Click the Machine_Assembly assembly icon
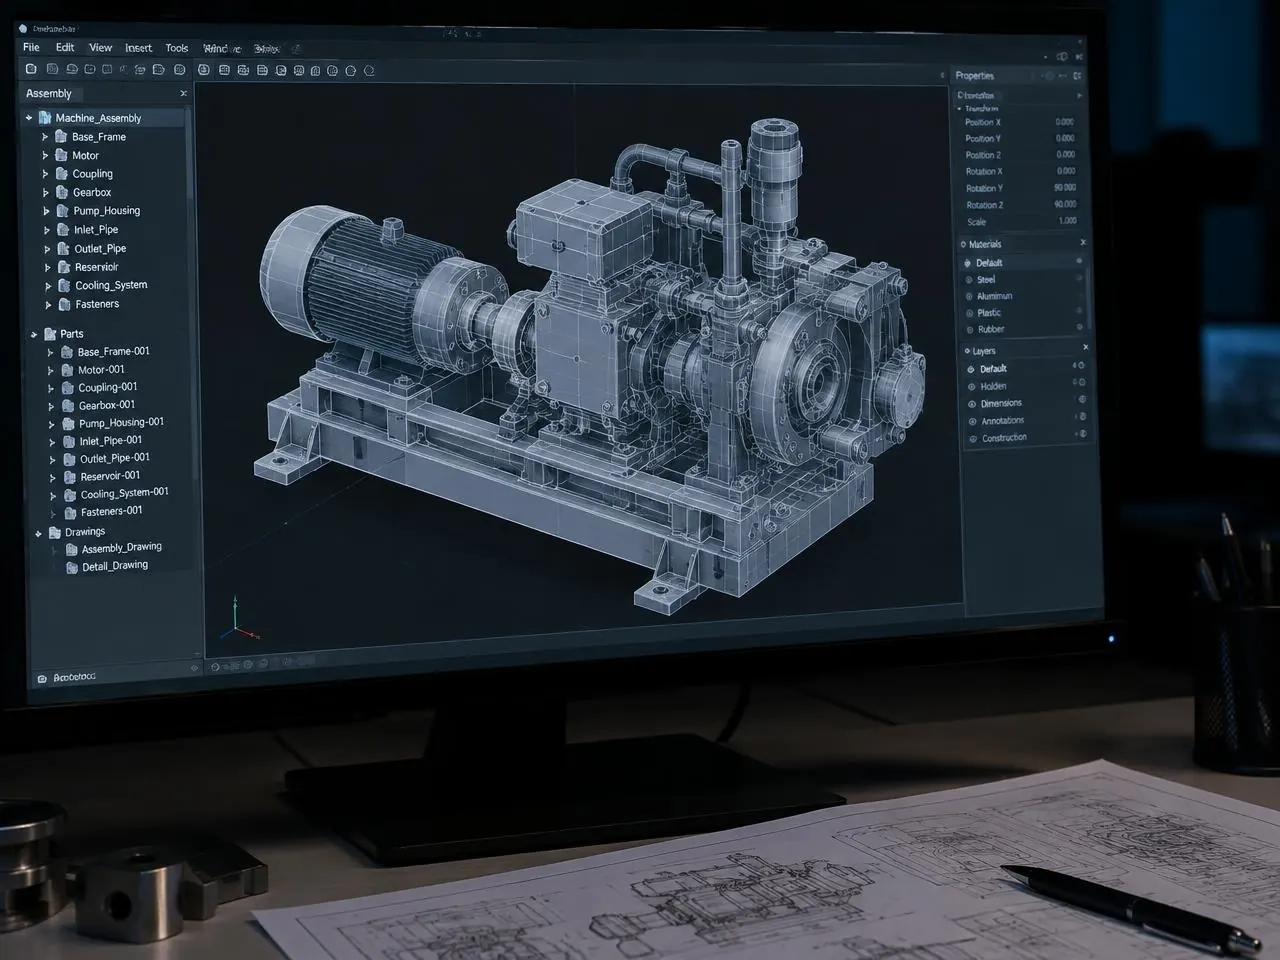 [45, 118]
